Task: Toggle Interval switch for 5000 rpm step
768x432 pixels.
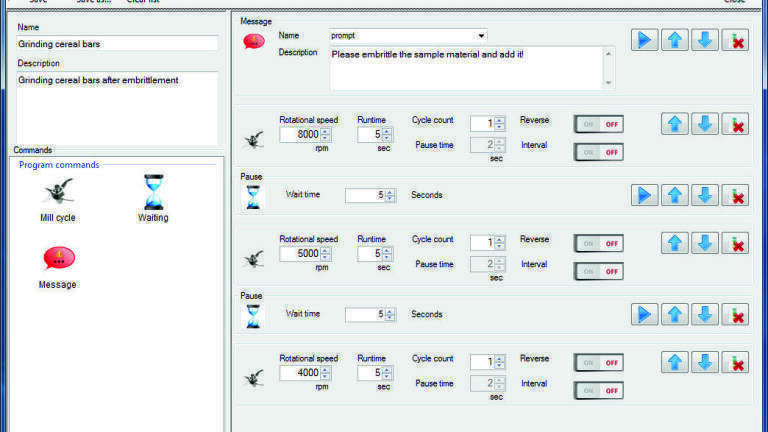Action: coord(599,271)
